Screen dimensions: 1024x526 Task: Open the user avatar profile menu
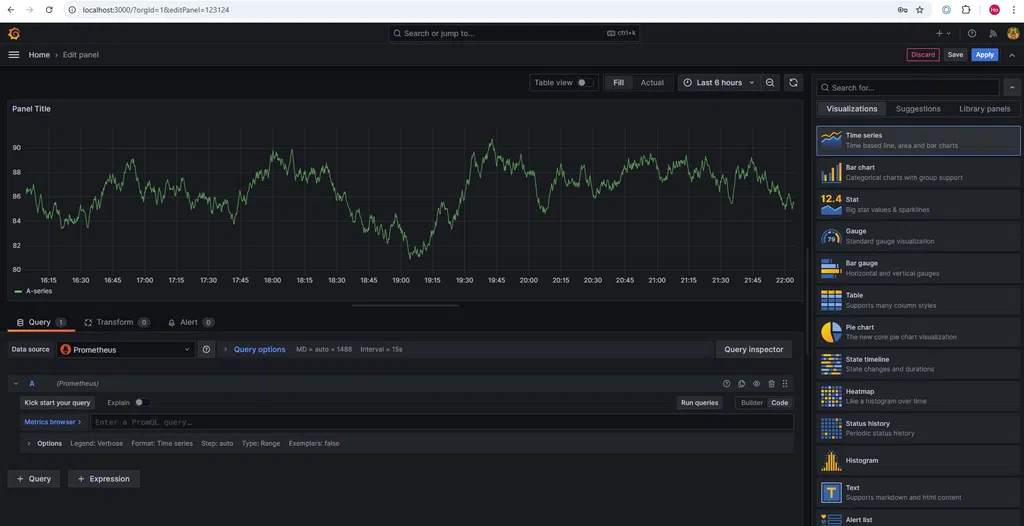pos(1013,33)
